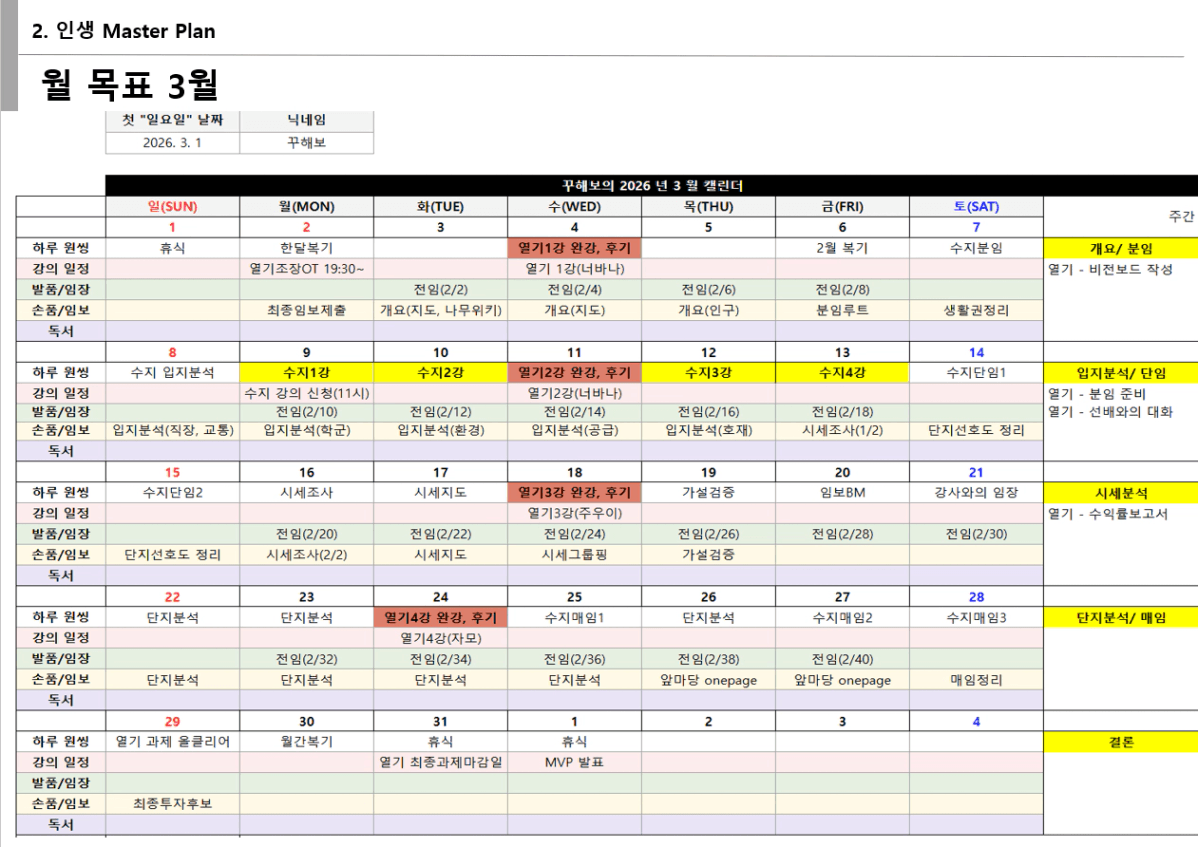Select the 일(SUN) column header
Viewport: 1198px width, 847px height.
(x=172, y=207)
